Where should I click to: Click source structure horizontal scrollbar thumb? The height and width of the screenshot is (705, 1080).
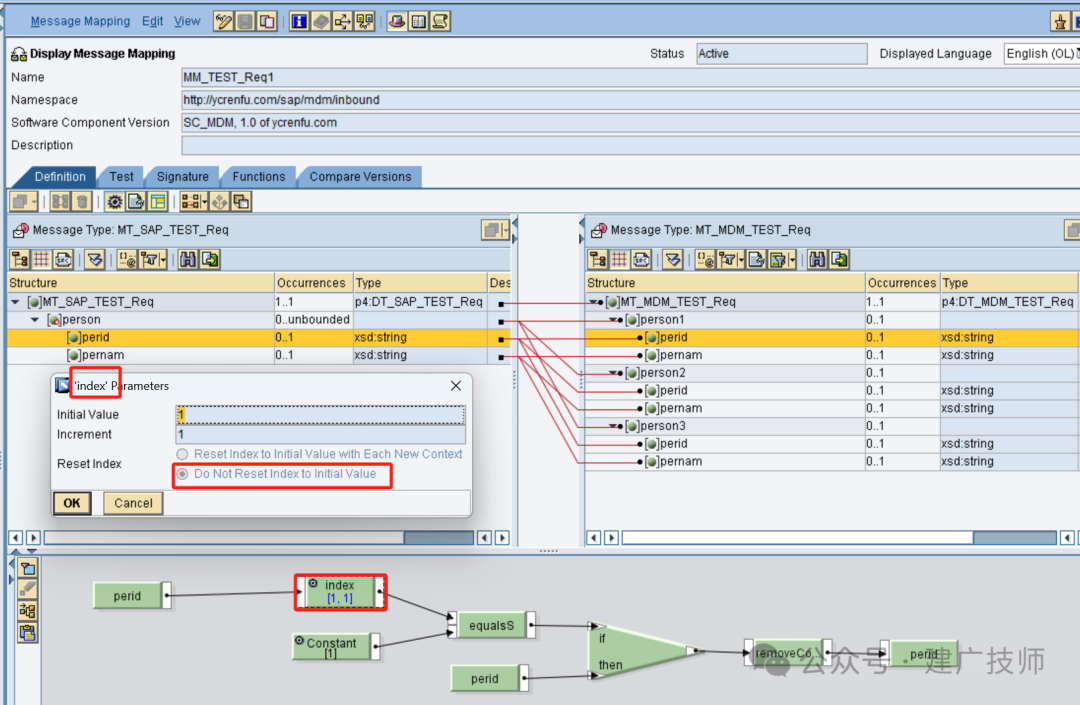pyautogui.click(x=438, y=538)
